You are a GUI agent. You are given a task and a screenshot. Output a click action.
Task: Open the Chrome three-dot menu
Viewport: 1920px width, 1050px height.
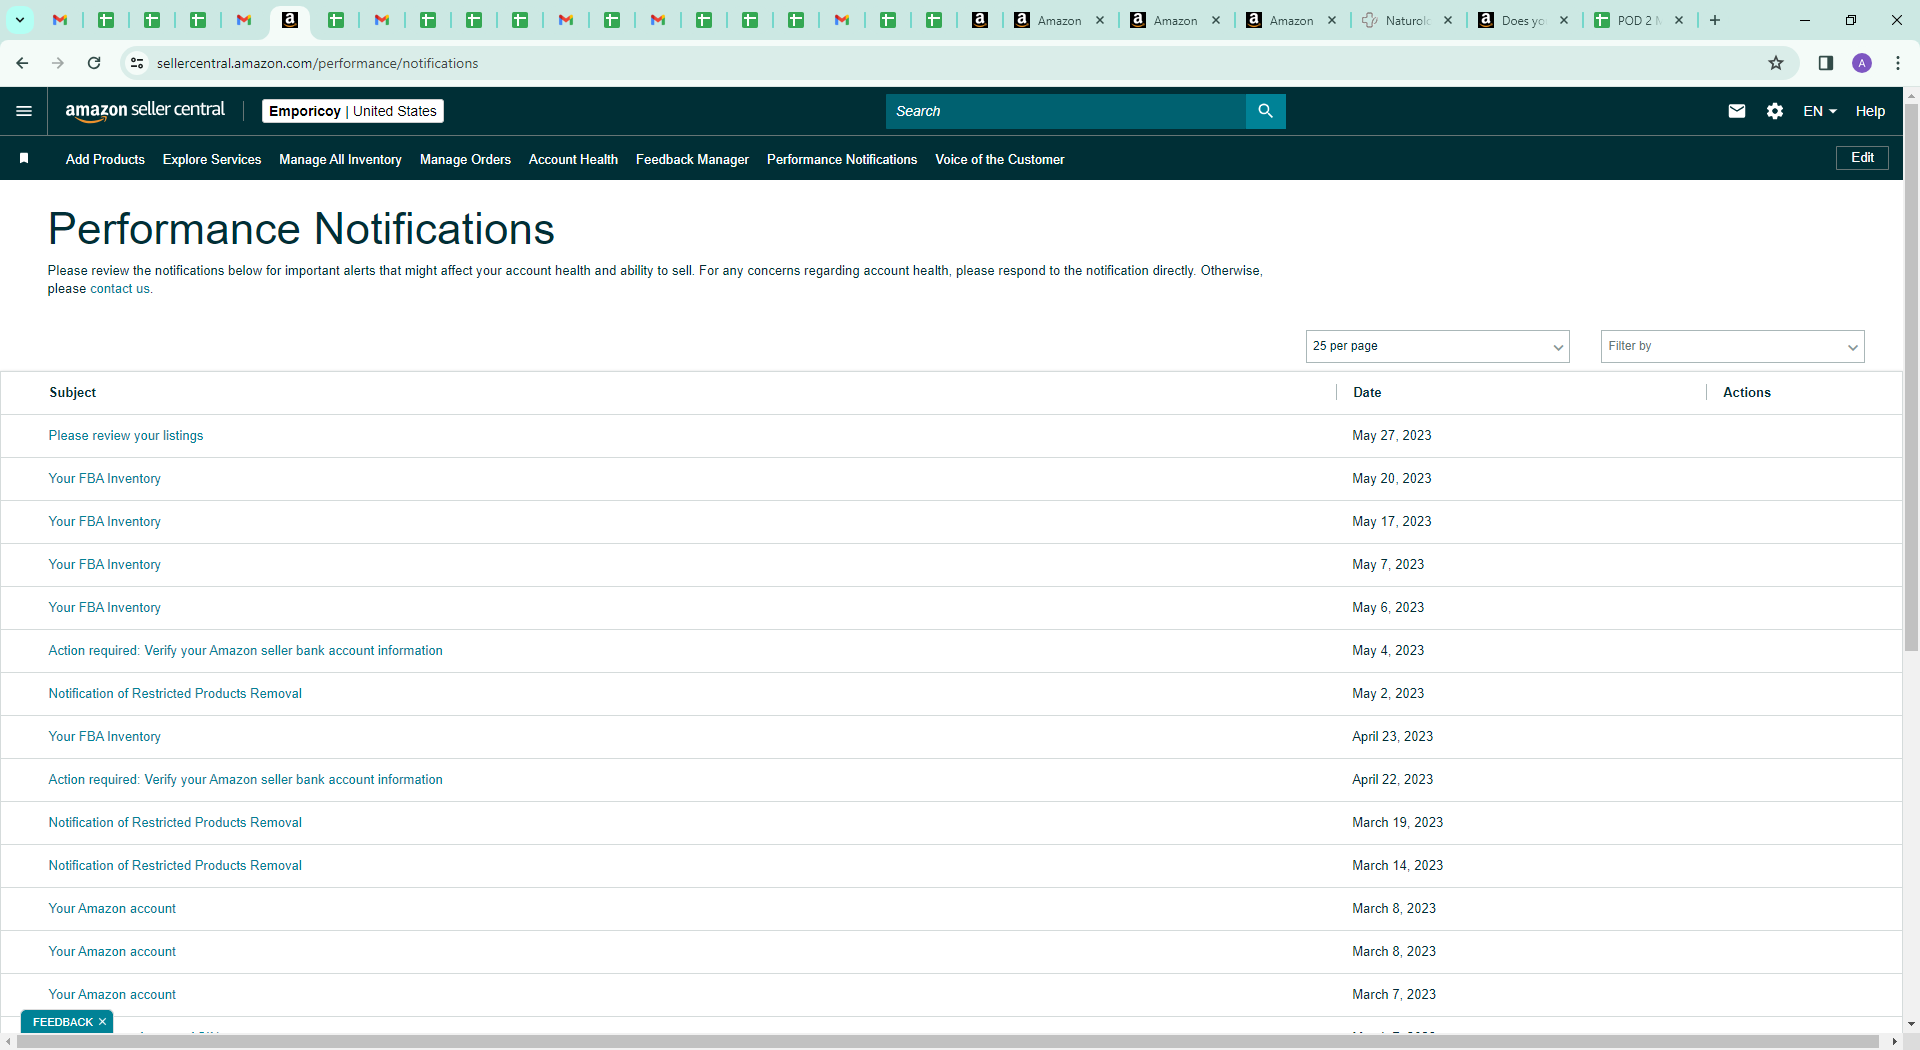(x=1898, y=63)
